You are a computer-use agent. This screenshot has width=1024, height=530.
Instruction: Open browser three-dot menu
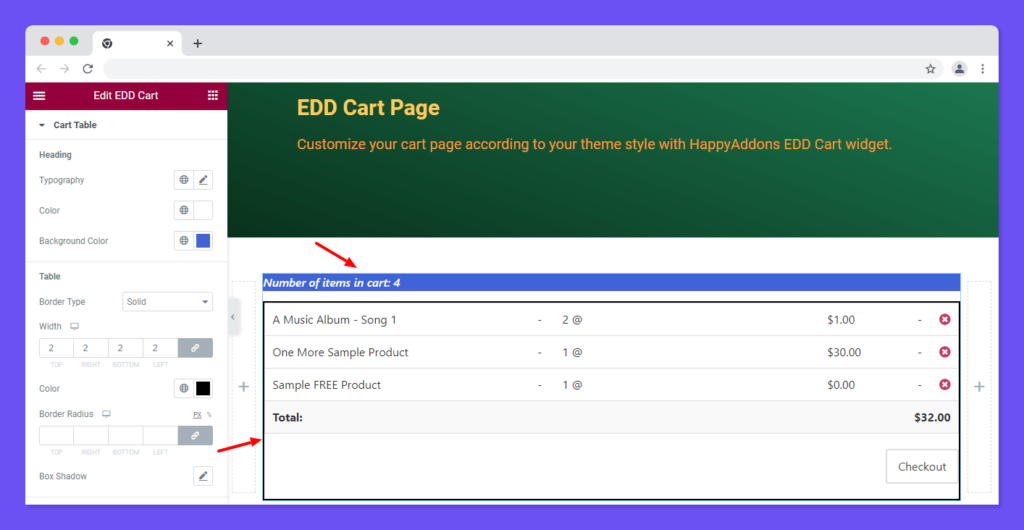pyautogui.click(x=983, y=69)
